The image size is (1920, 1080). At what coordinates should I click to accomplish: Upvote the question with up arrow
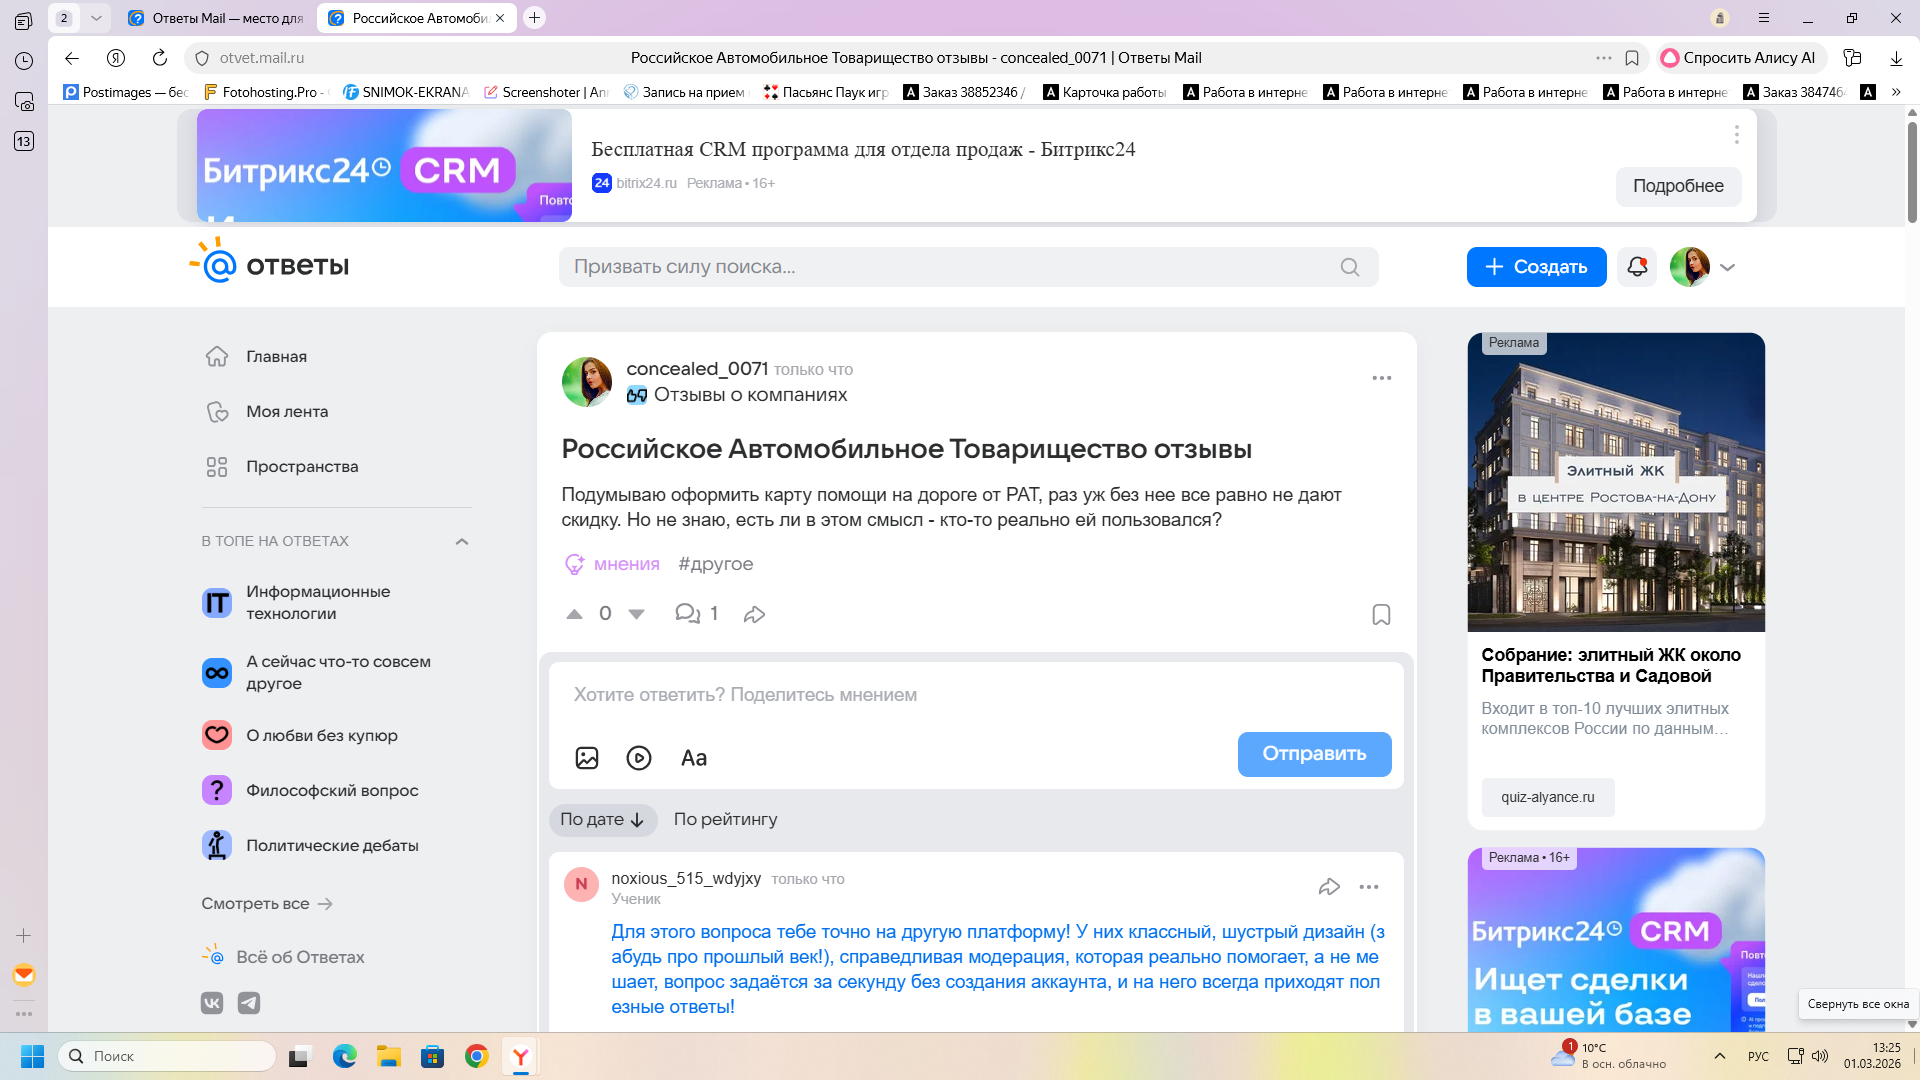pos(574,614)
